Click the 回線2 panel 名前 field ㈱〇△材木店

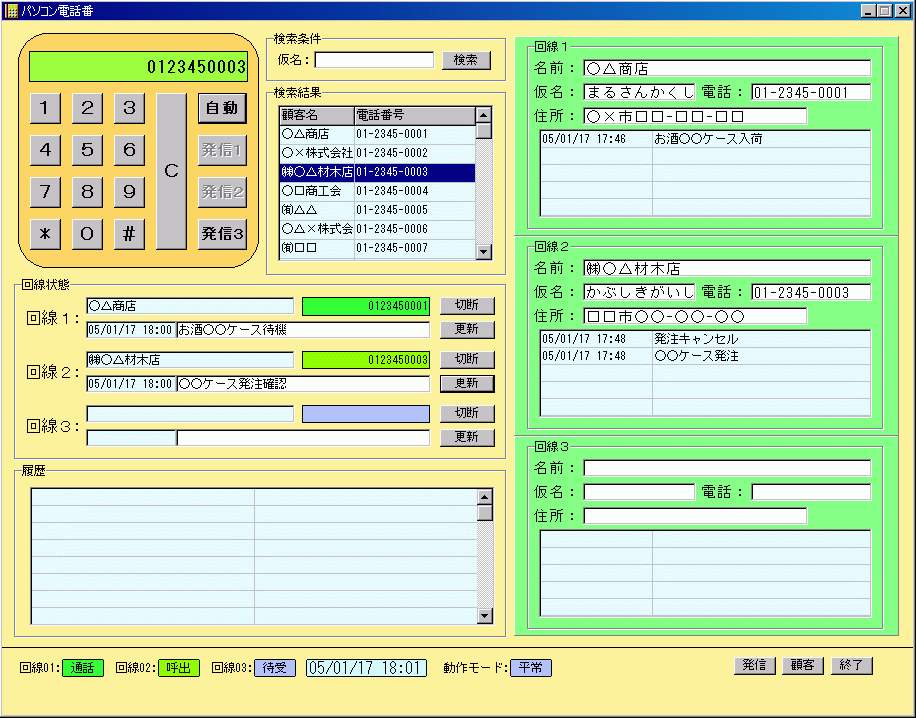pyautogui.click(x=727, y=269)
